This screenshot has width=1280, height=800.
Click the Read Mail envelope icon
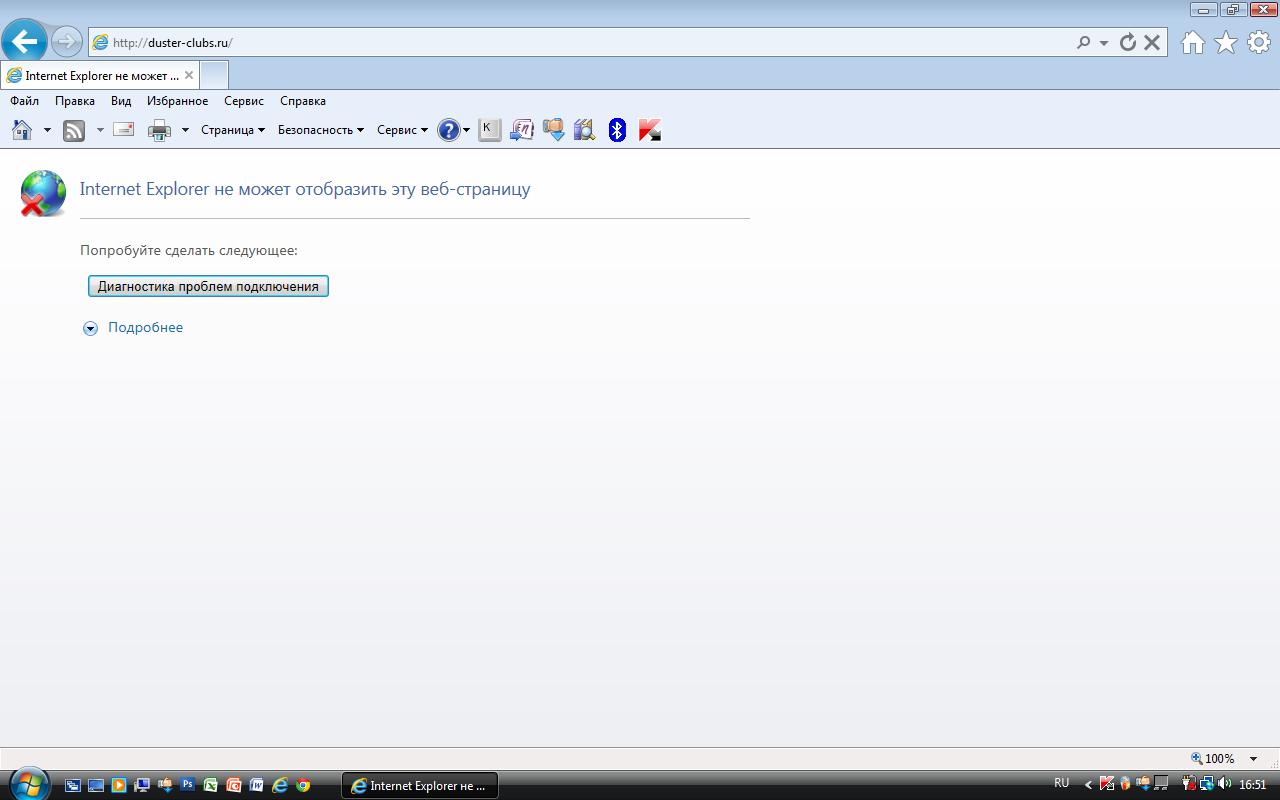point(124,130)
